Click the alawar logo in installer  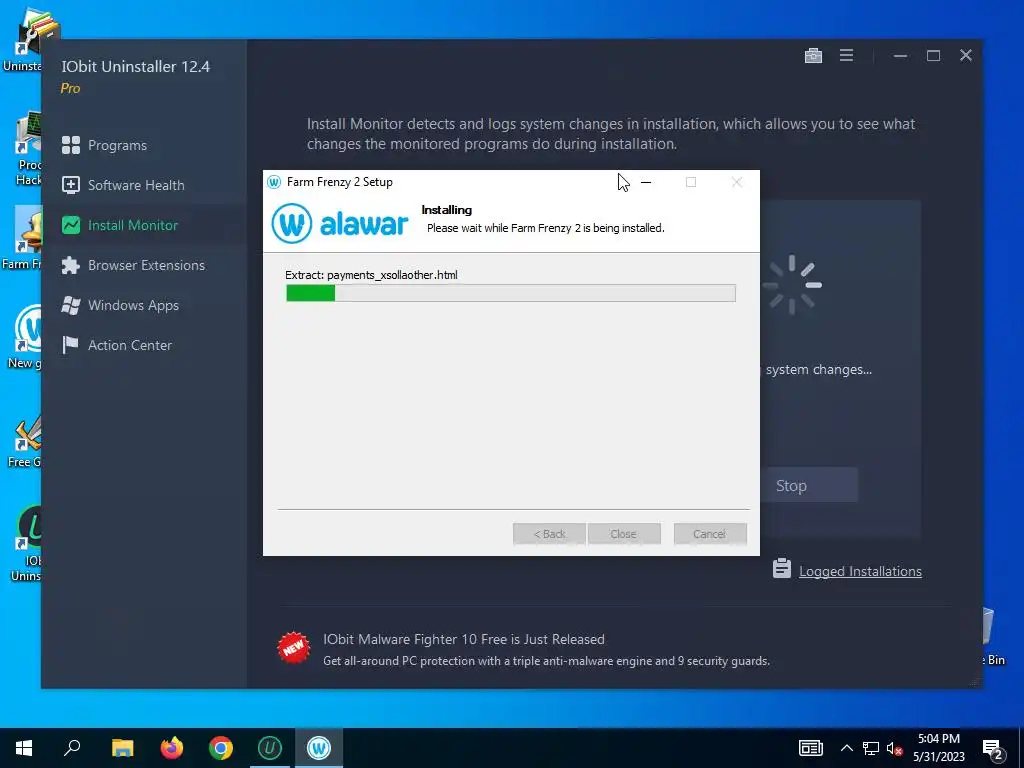(x=340, y=223)
